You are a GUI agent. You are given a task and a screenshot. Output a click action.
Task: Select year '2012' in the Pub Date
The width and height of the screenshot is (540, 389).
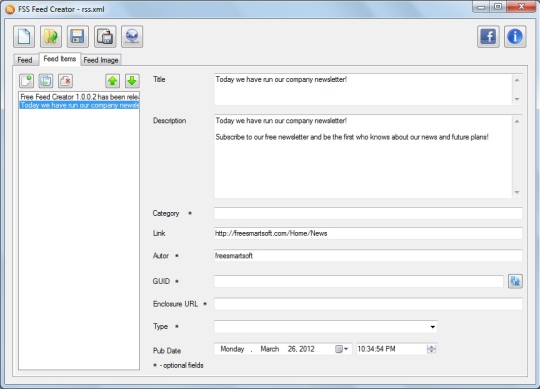306,349
